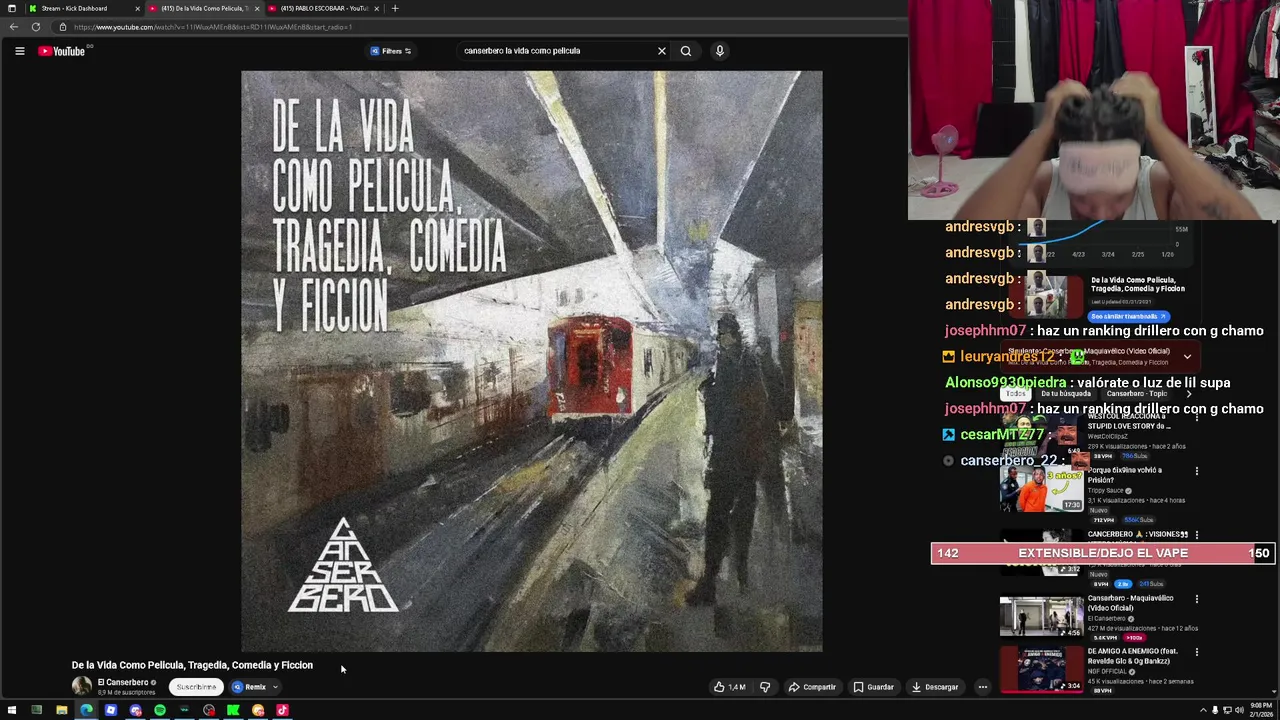Open the Kick app in taskbar
Viewport: 1280px width, 720px height.
click(233, 710)
